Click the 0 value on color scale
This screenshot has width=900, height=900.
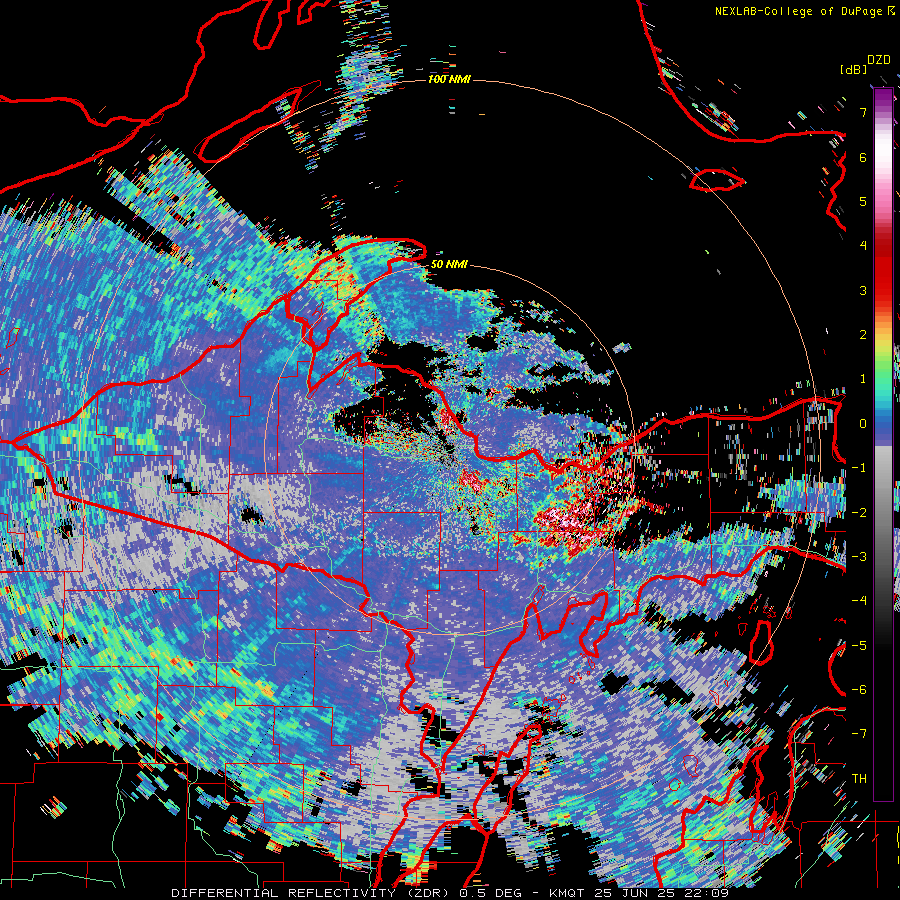coord(863,424)
